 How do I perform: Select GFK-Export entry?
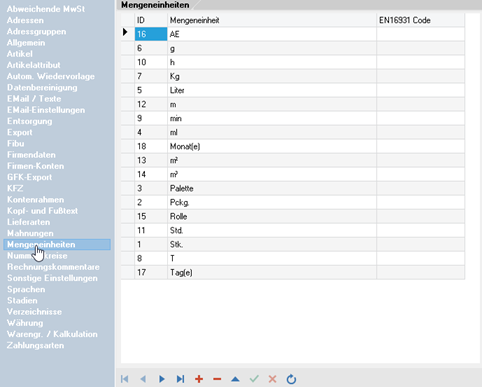29,177
